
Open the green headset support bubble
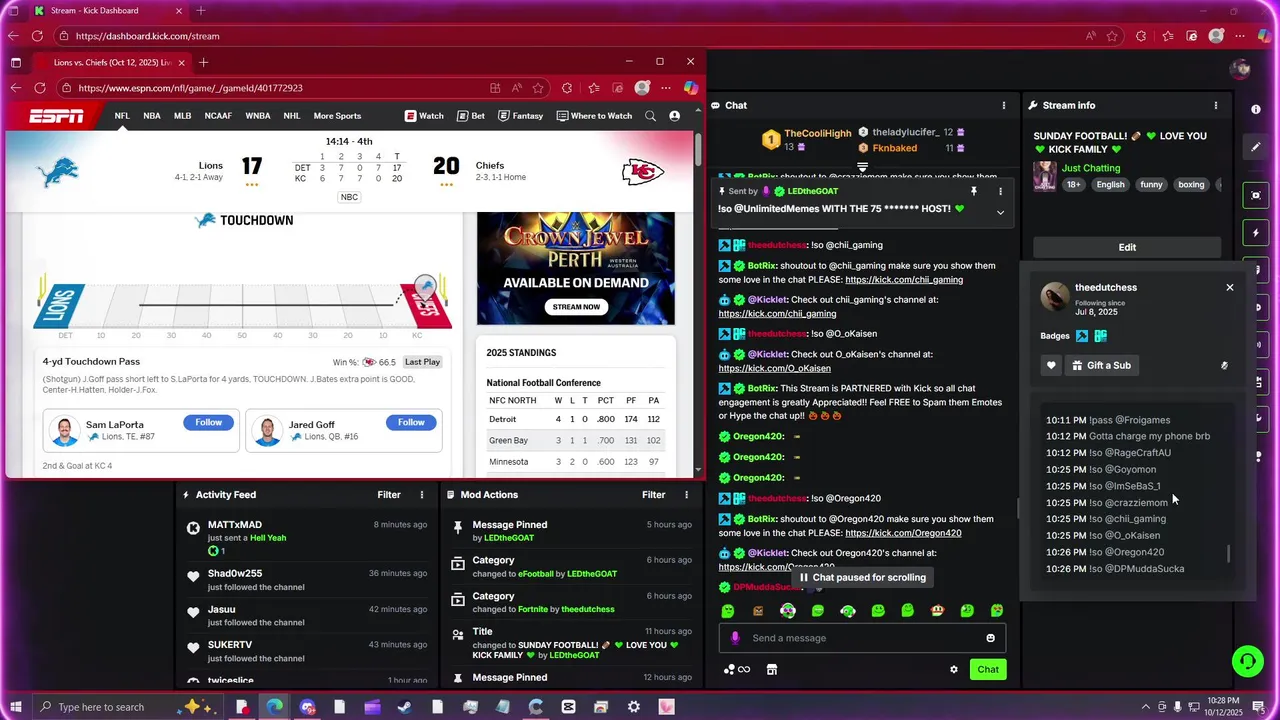tap(1247, 661)
